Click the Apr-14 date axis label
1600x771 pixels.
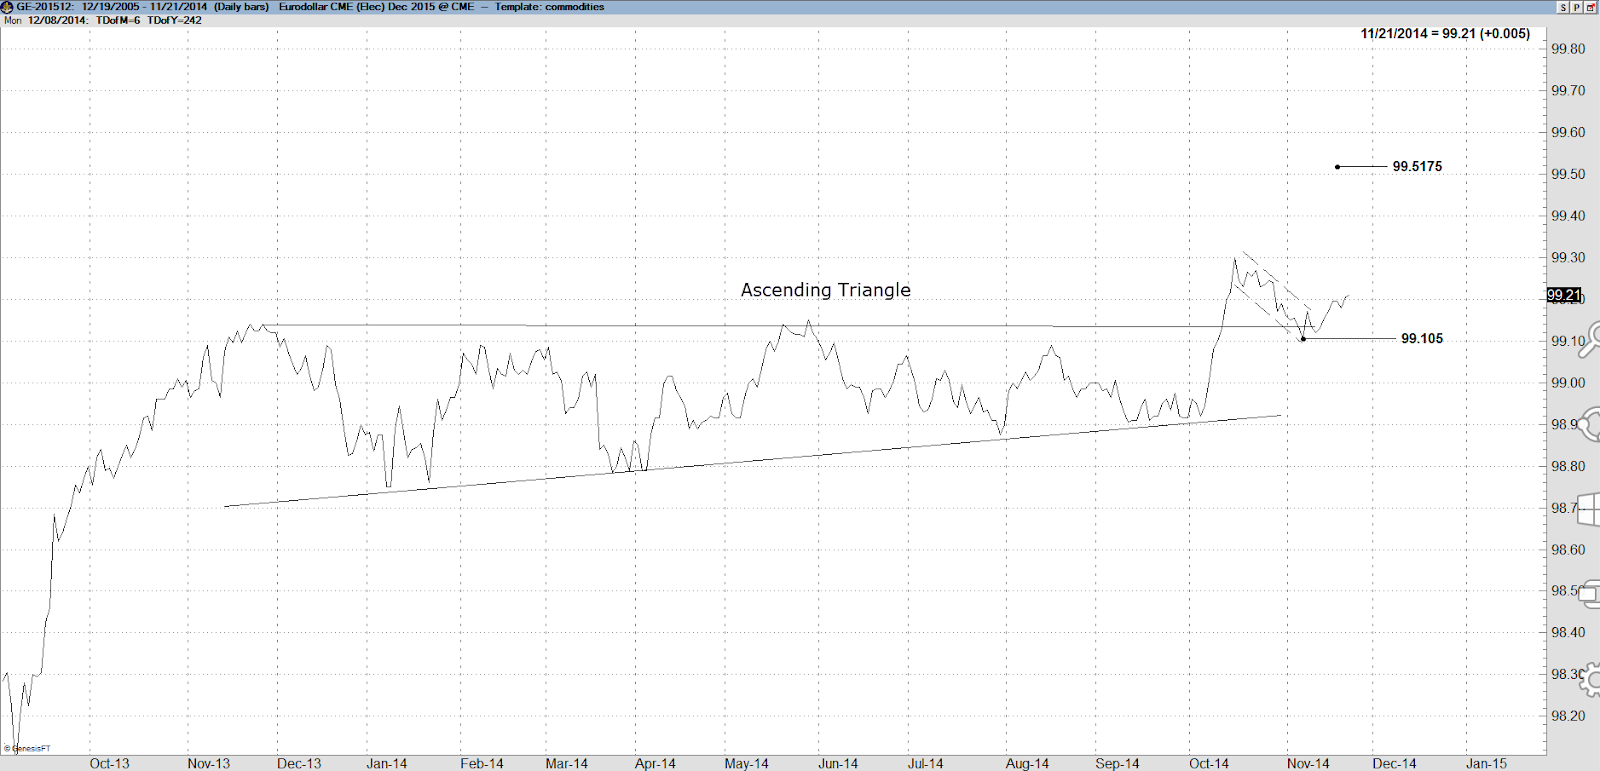click(655, 763)
